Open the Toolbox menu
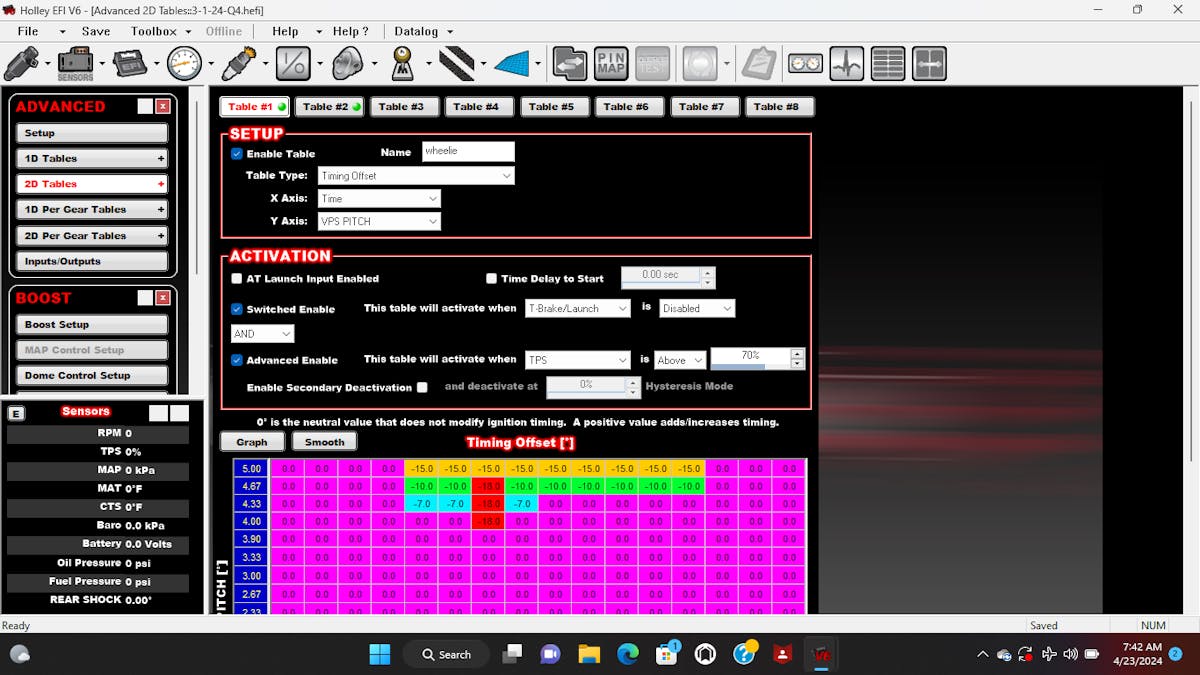The width and height of the screenshot is (1200, 675). pos(153,31)
